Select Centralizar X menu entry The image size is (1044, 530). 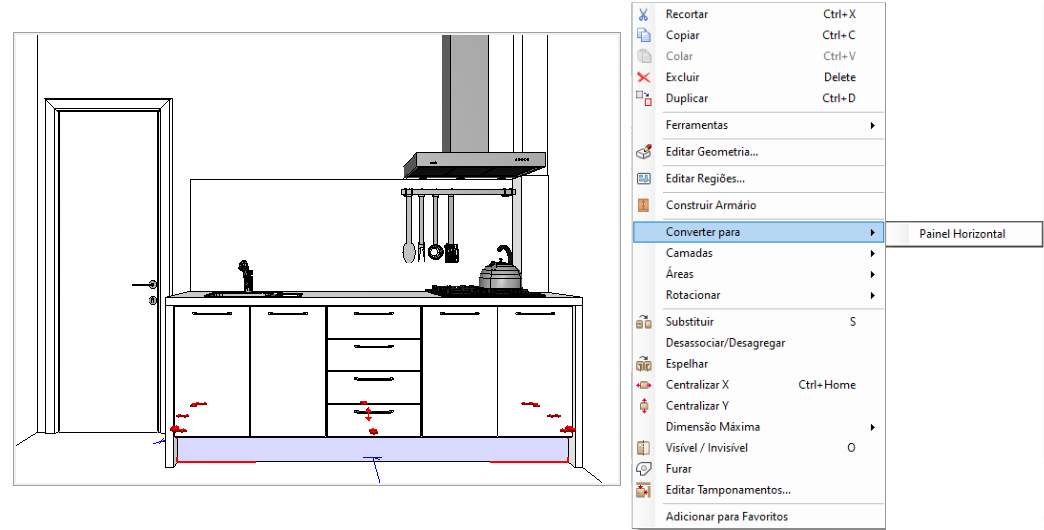click(x=758, y=385)
